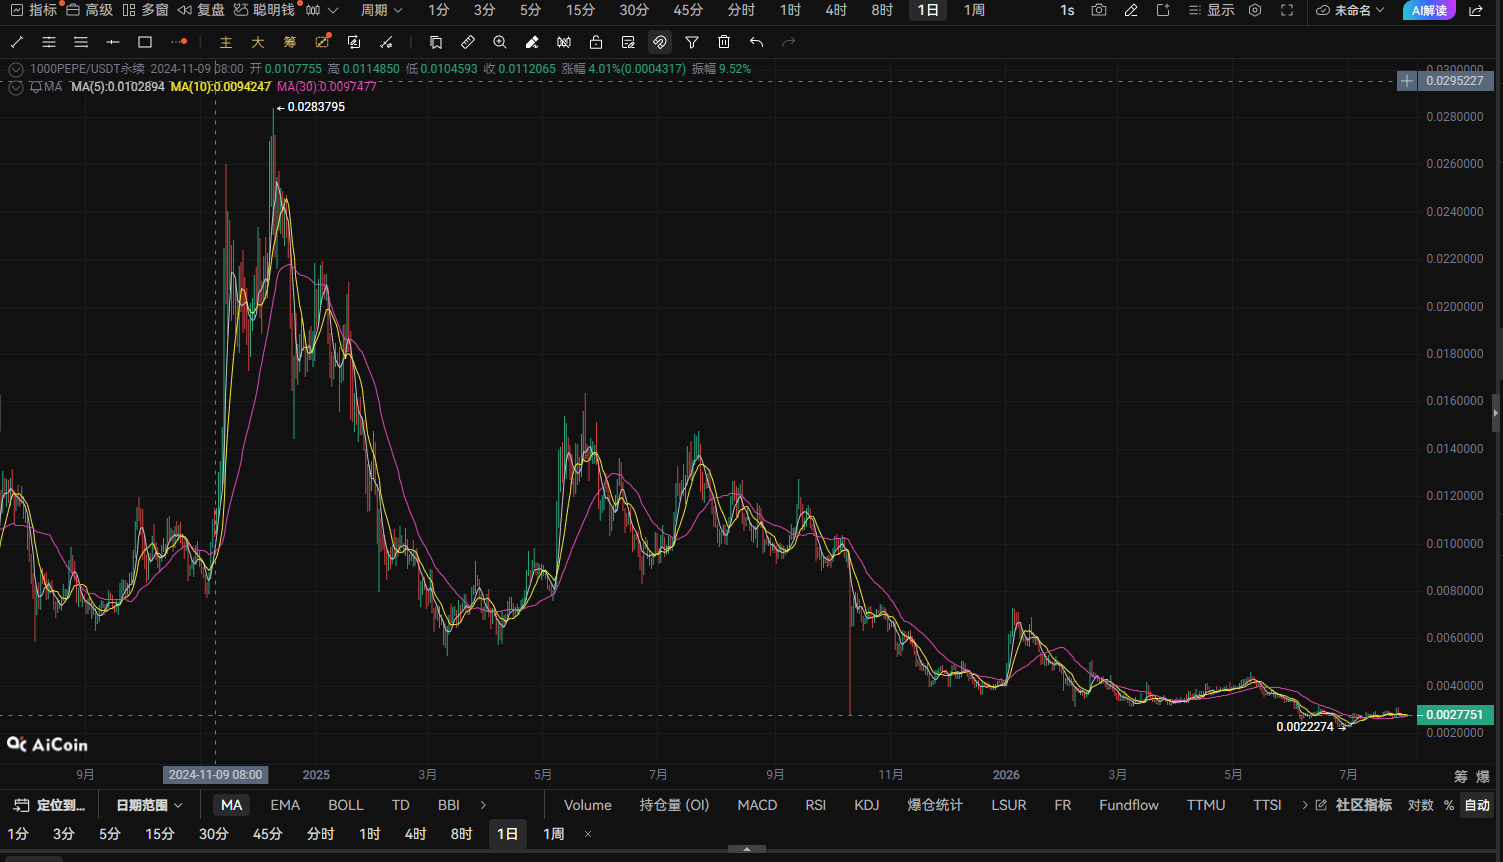Viewport: 1503px width, 862px height.
Task: Toggle 对数 logarithmic scale
Action: (1420, 805)
